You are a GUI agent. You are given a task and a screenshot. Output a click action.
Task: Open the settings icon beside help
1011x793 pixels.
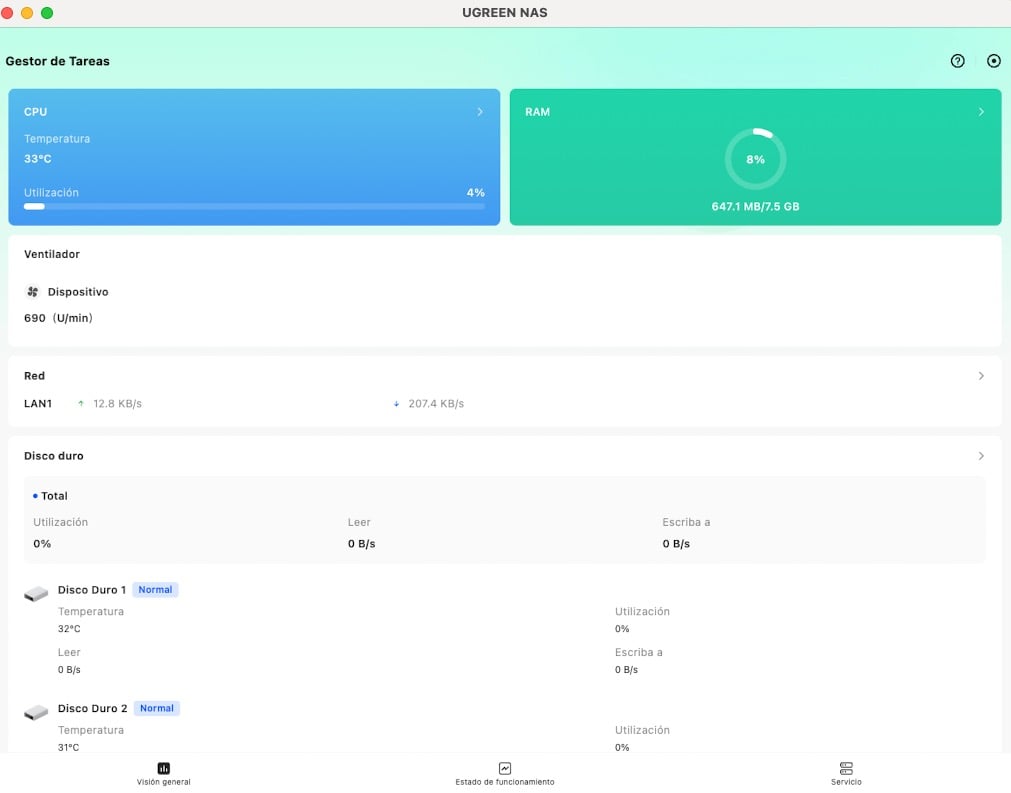[993, 61]
